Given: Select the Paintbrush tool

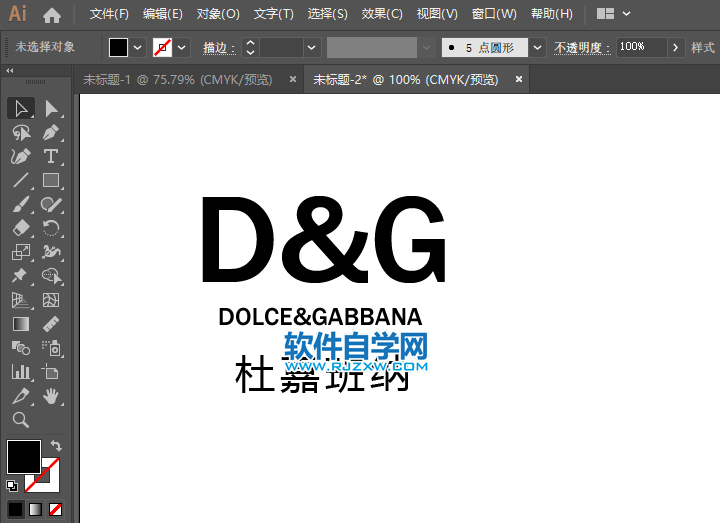Looking at the screenshot, I should (x=21, y=204).
